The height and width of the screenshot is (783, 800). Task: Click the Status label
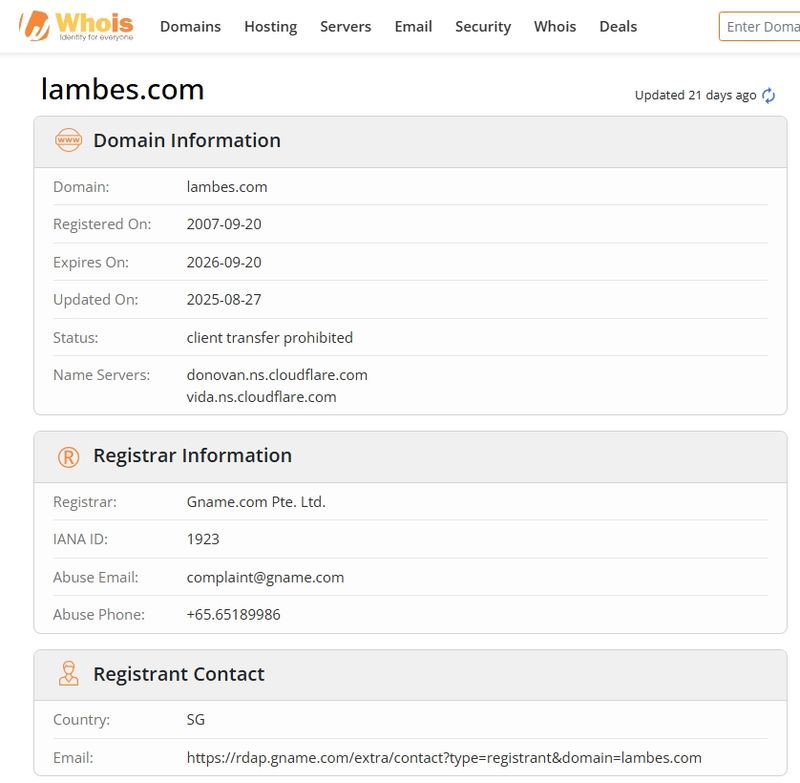tap(76, 338)
